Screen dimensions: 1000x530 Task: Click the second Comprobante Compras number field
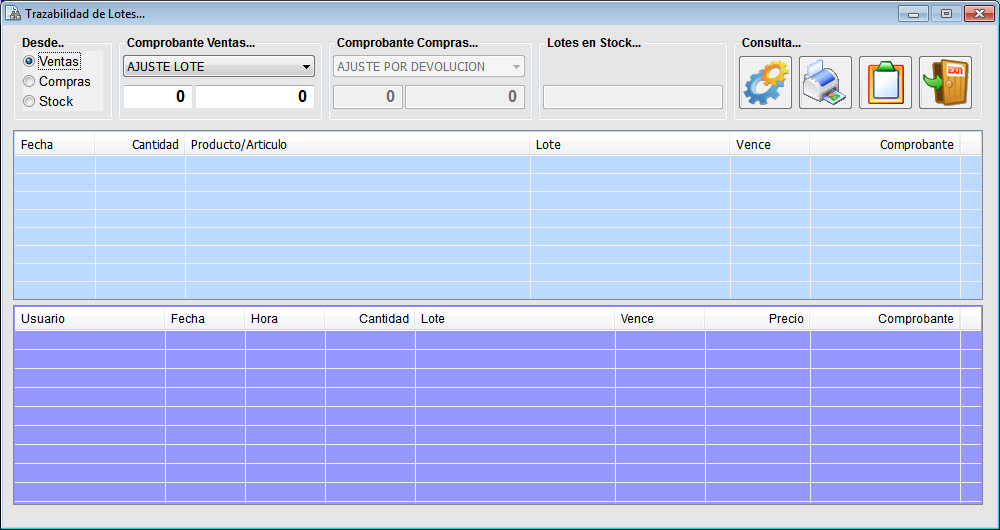click(x=465, y=97)
